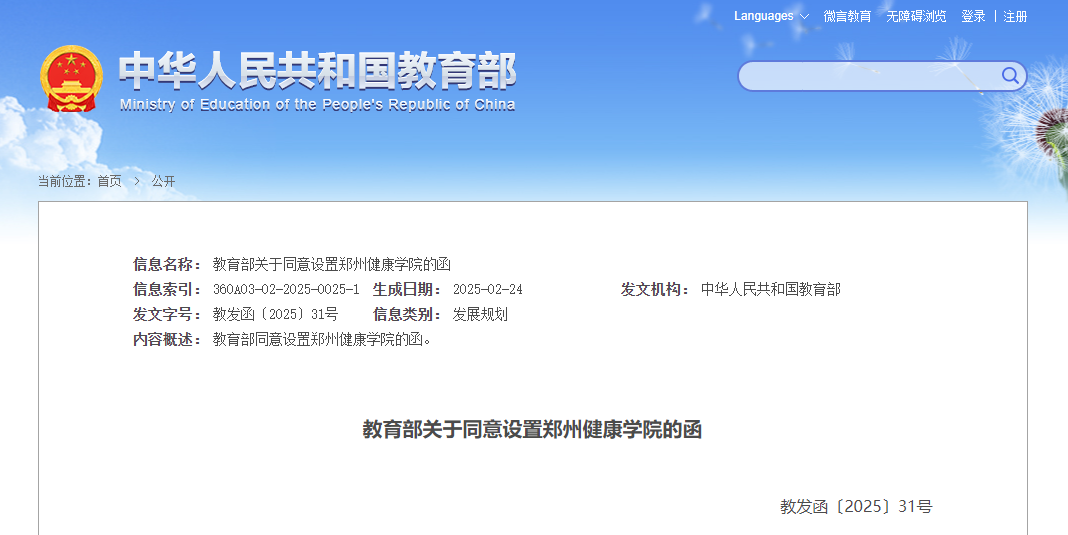Image resolution: width=1068 pixels, height=535 pixels.
Task: Click 教发函〔2025〕31号 in the metadata table
Action: 275,314
